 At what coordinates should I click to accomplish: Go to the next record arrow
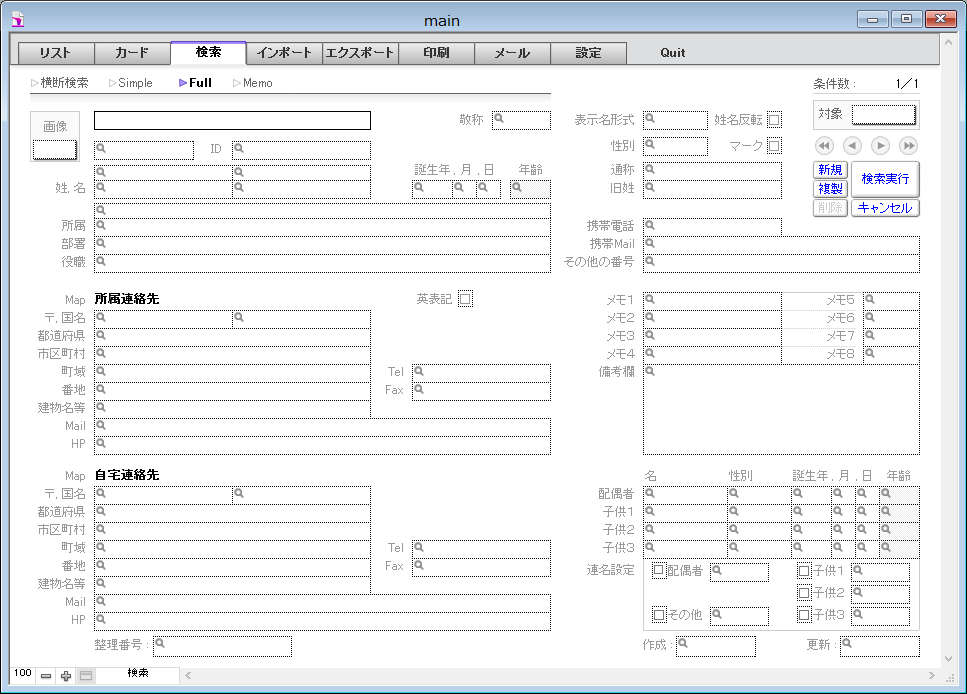pyautogui.click(x=880, y=146)
